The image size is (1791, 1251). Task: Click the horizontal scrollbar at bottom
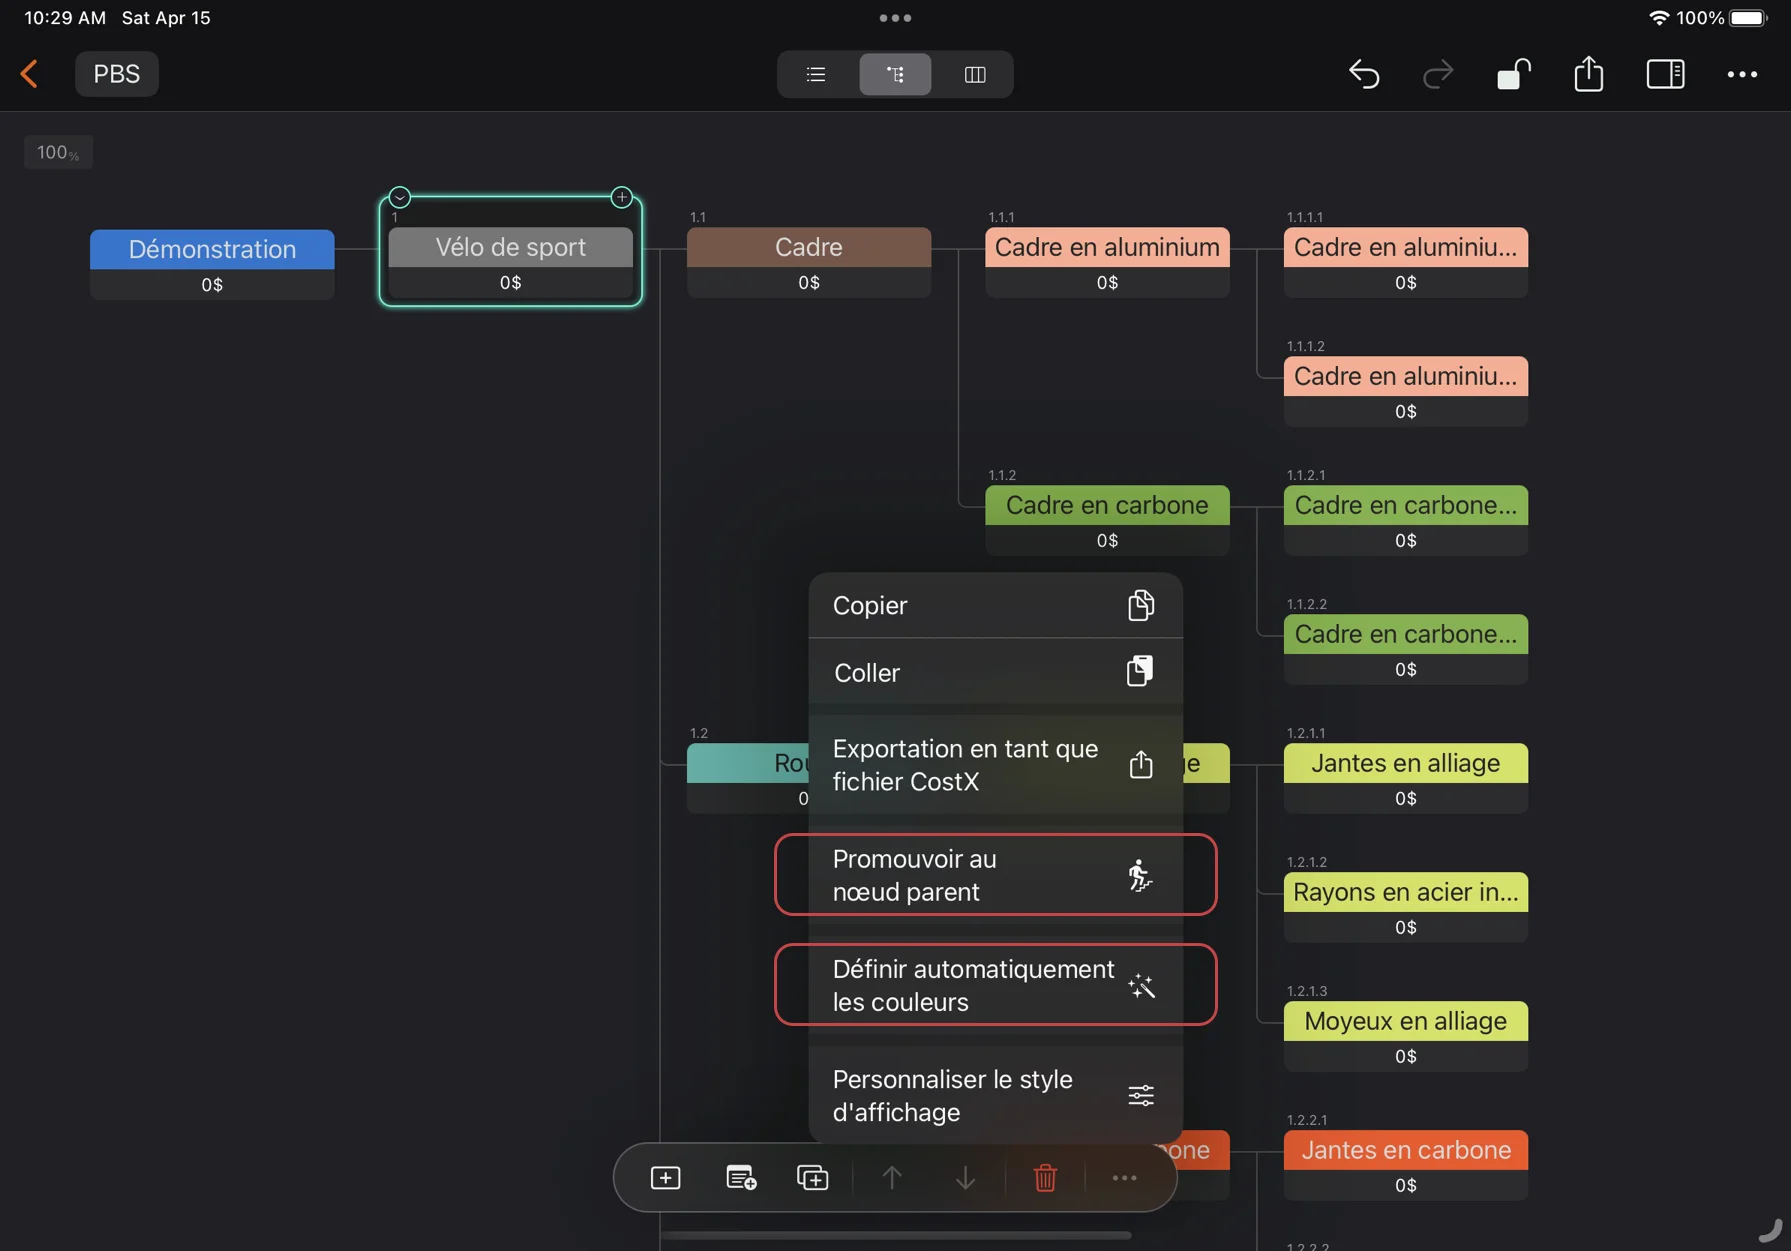tap(895, 1235)
